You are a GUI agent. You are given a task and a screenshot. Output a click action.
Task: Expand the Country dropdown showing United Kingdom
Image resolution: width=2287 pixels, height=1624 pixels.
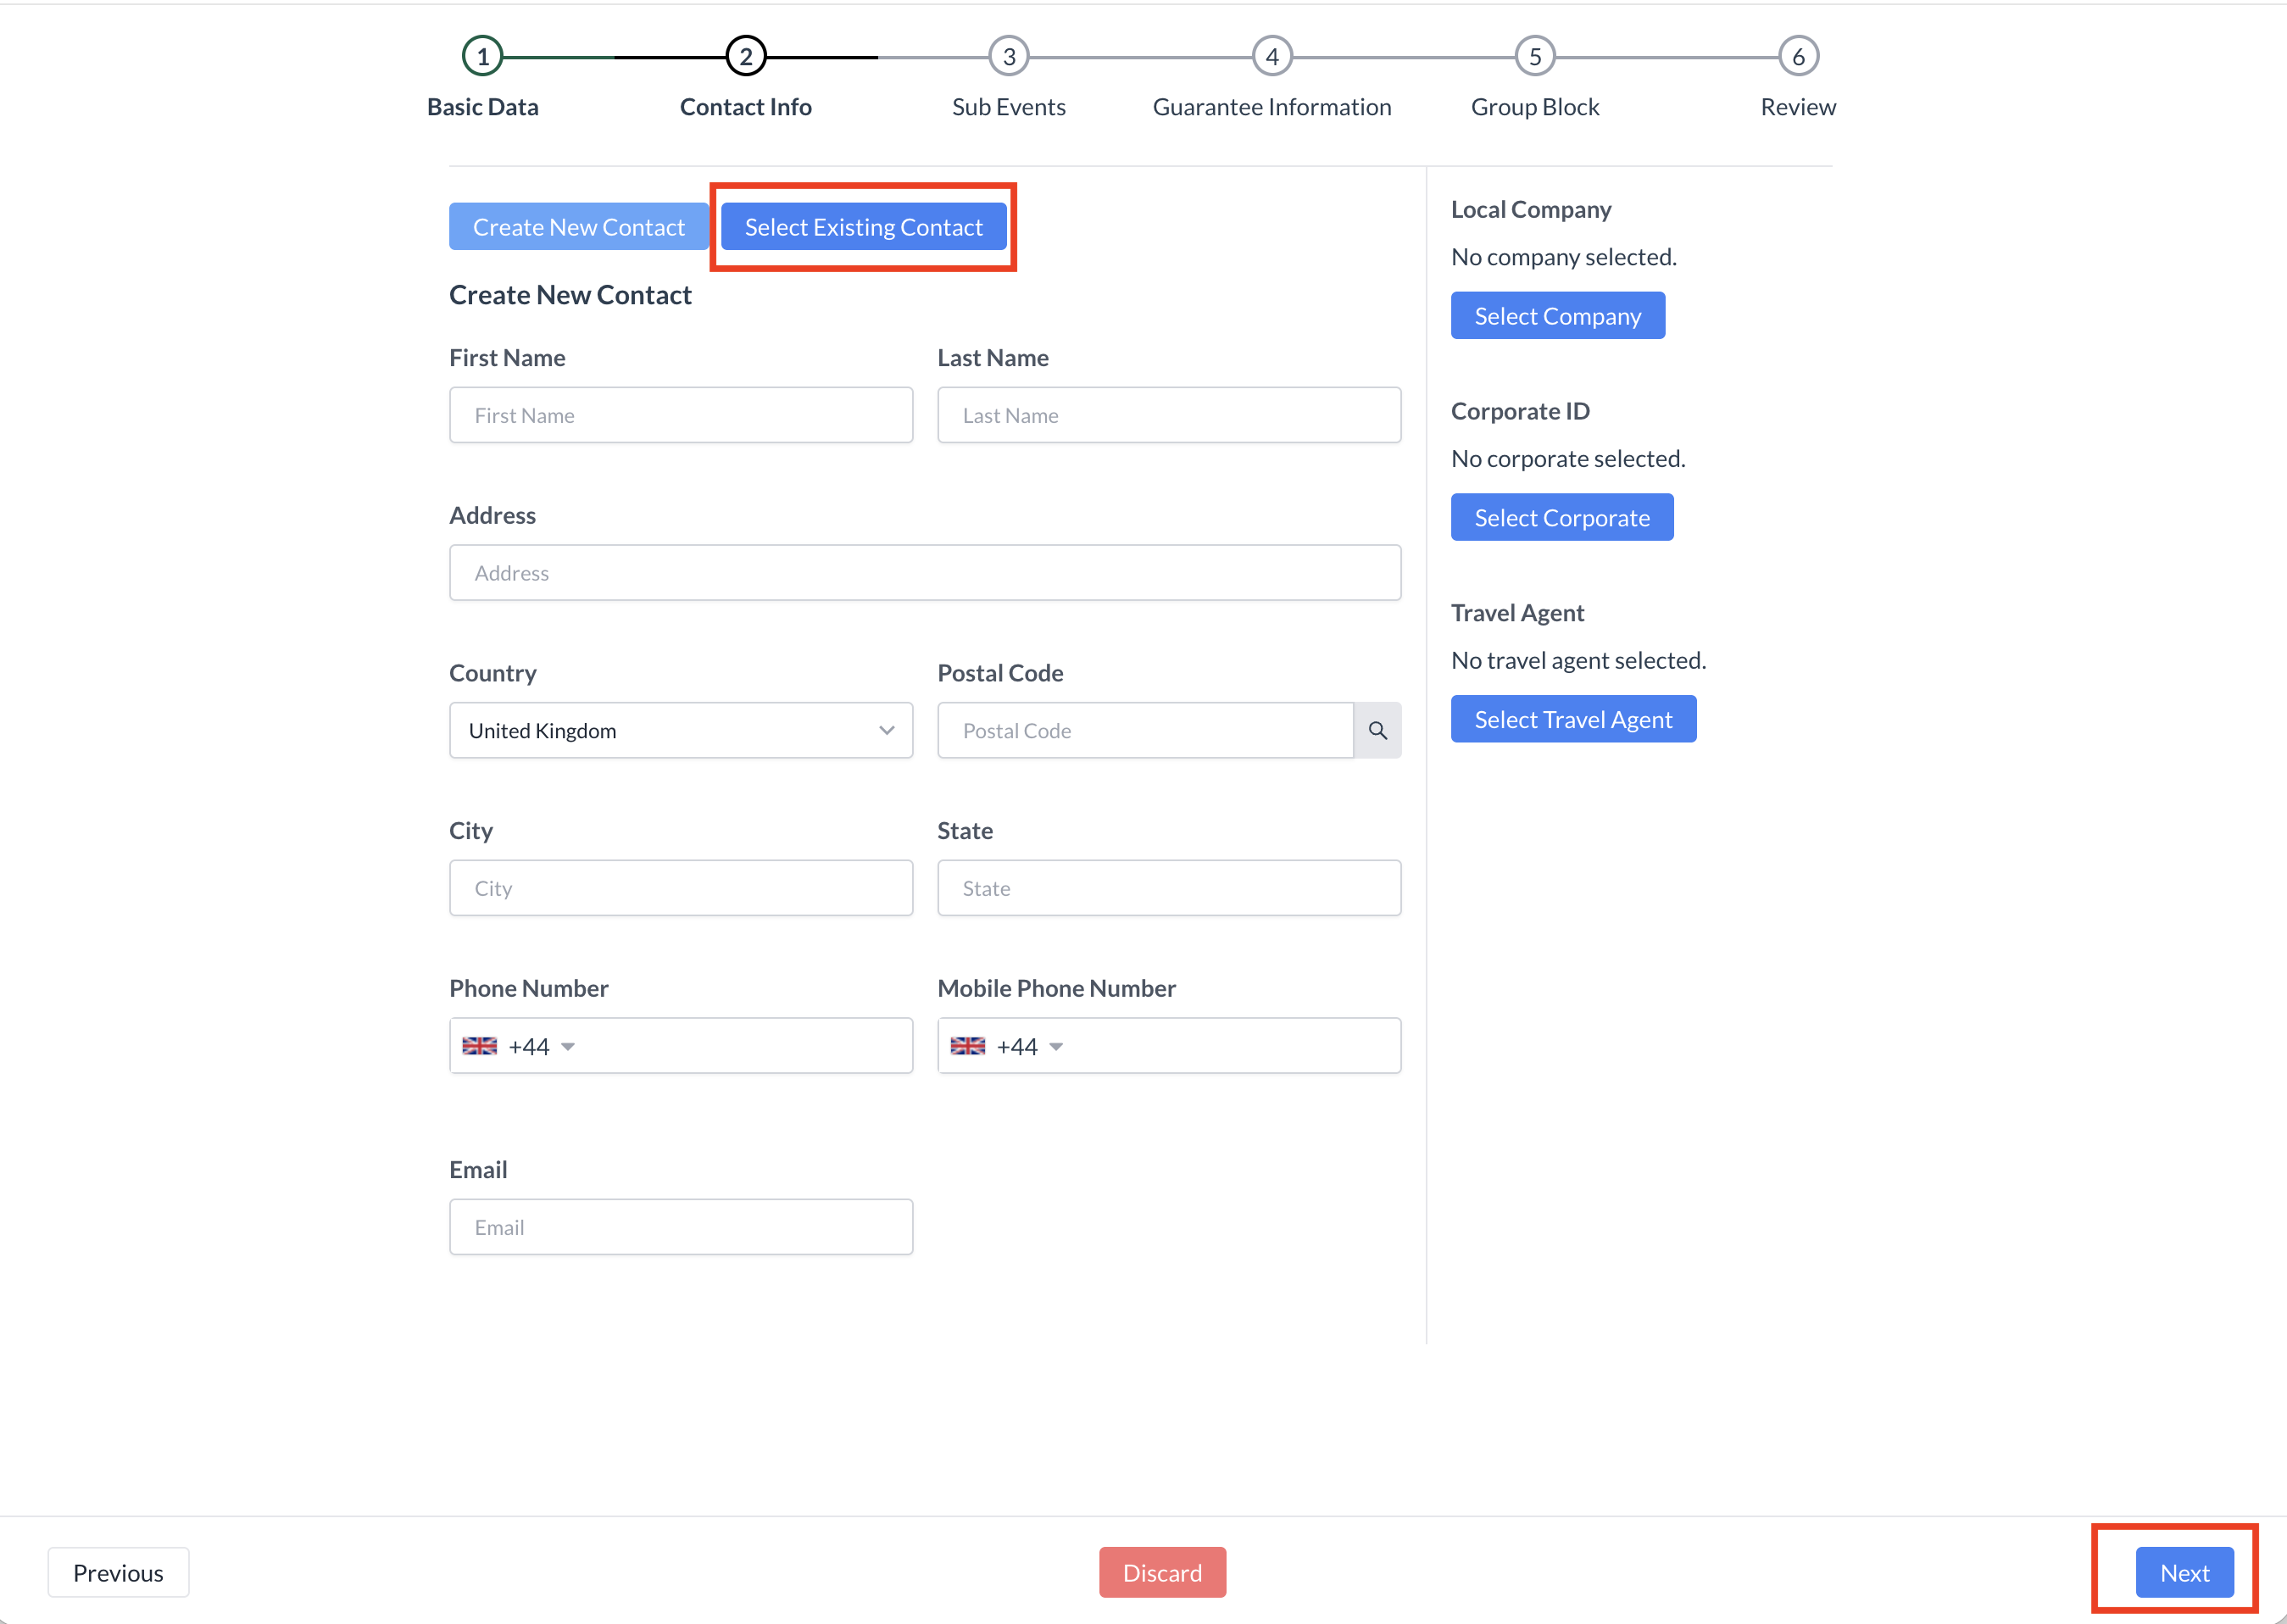(x=680, y=731)
